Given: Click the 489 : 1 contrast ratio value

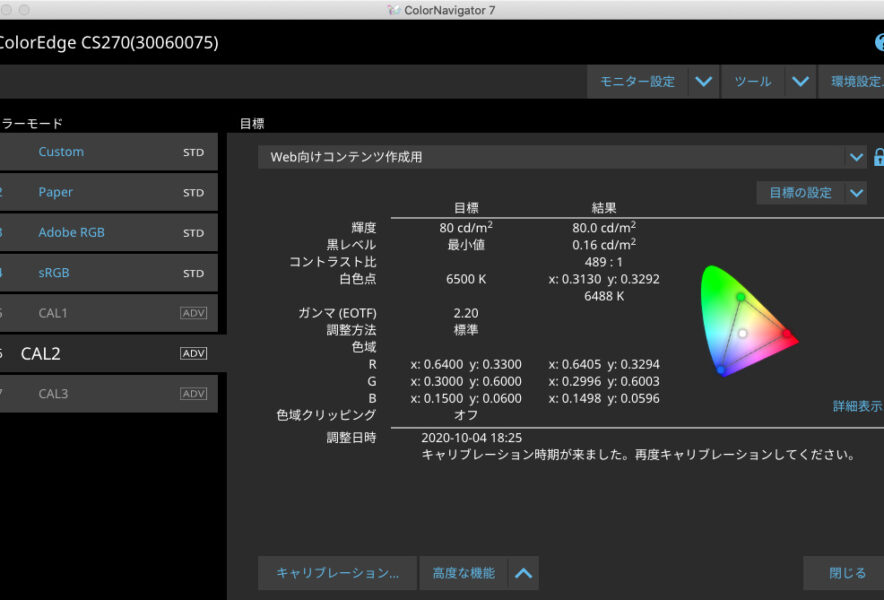Looking at the screenshot, I should [x=604, y=262].
